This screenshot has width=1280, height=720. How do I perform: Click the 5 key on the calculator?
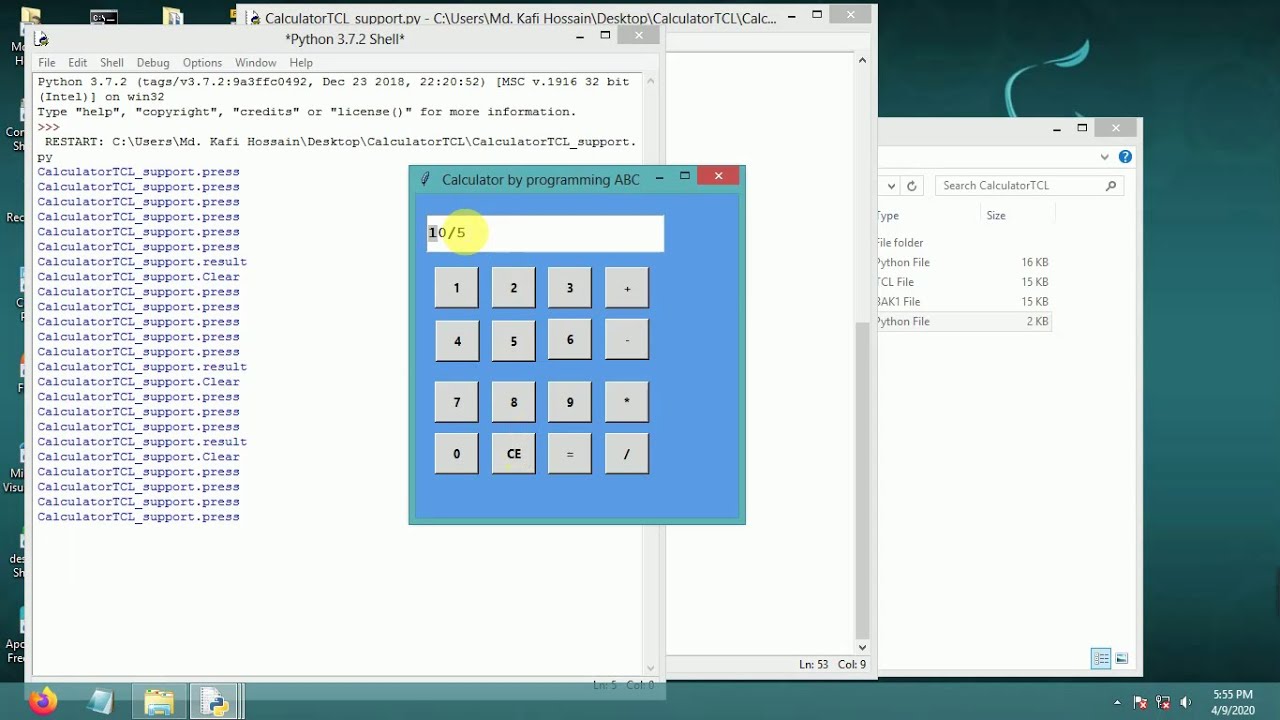(514, 341)
